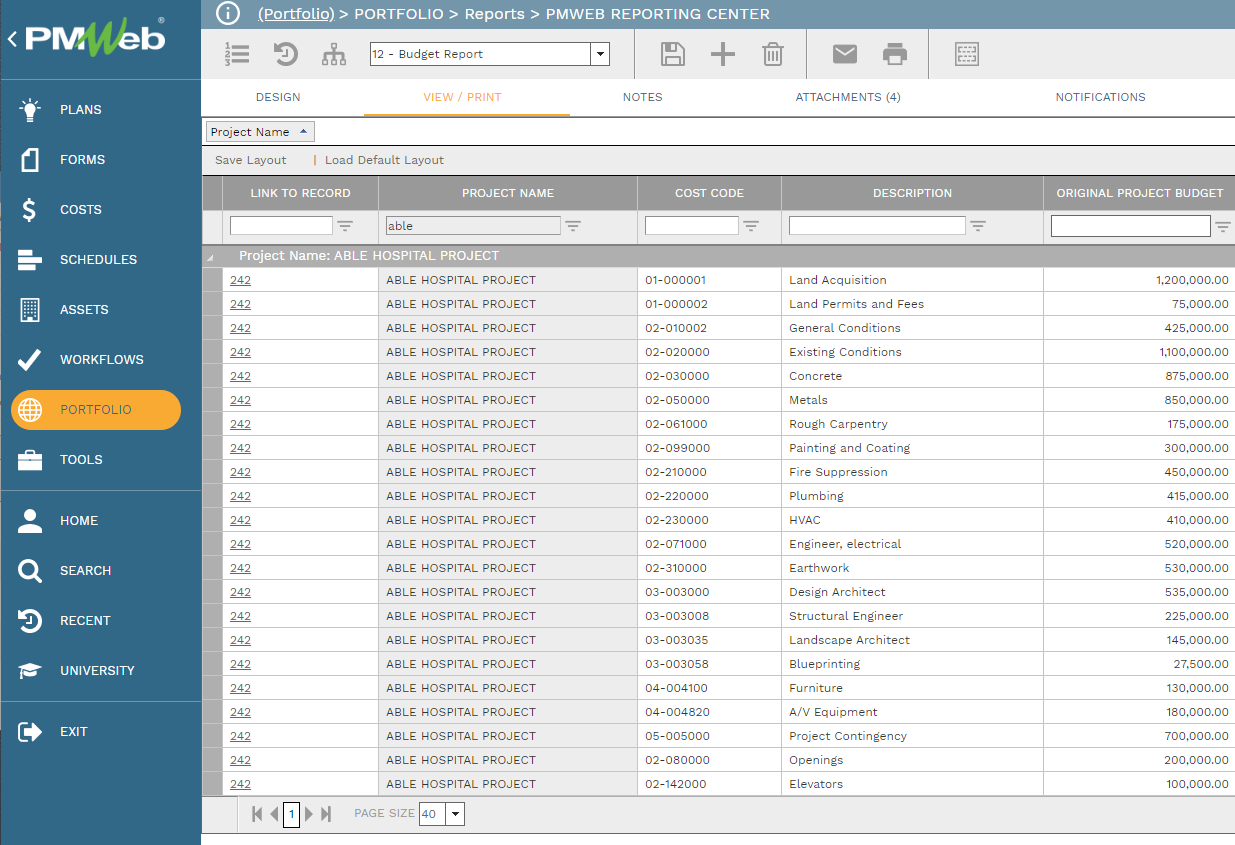This screenshot has width=1235, height=845.
Task: Click the trash can delete icon
Action: click(x=772, y=54)
